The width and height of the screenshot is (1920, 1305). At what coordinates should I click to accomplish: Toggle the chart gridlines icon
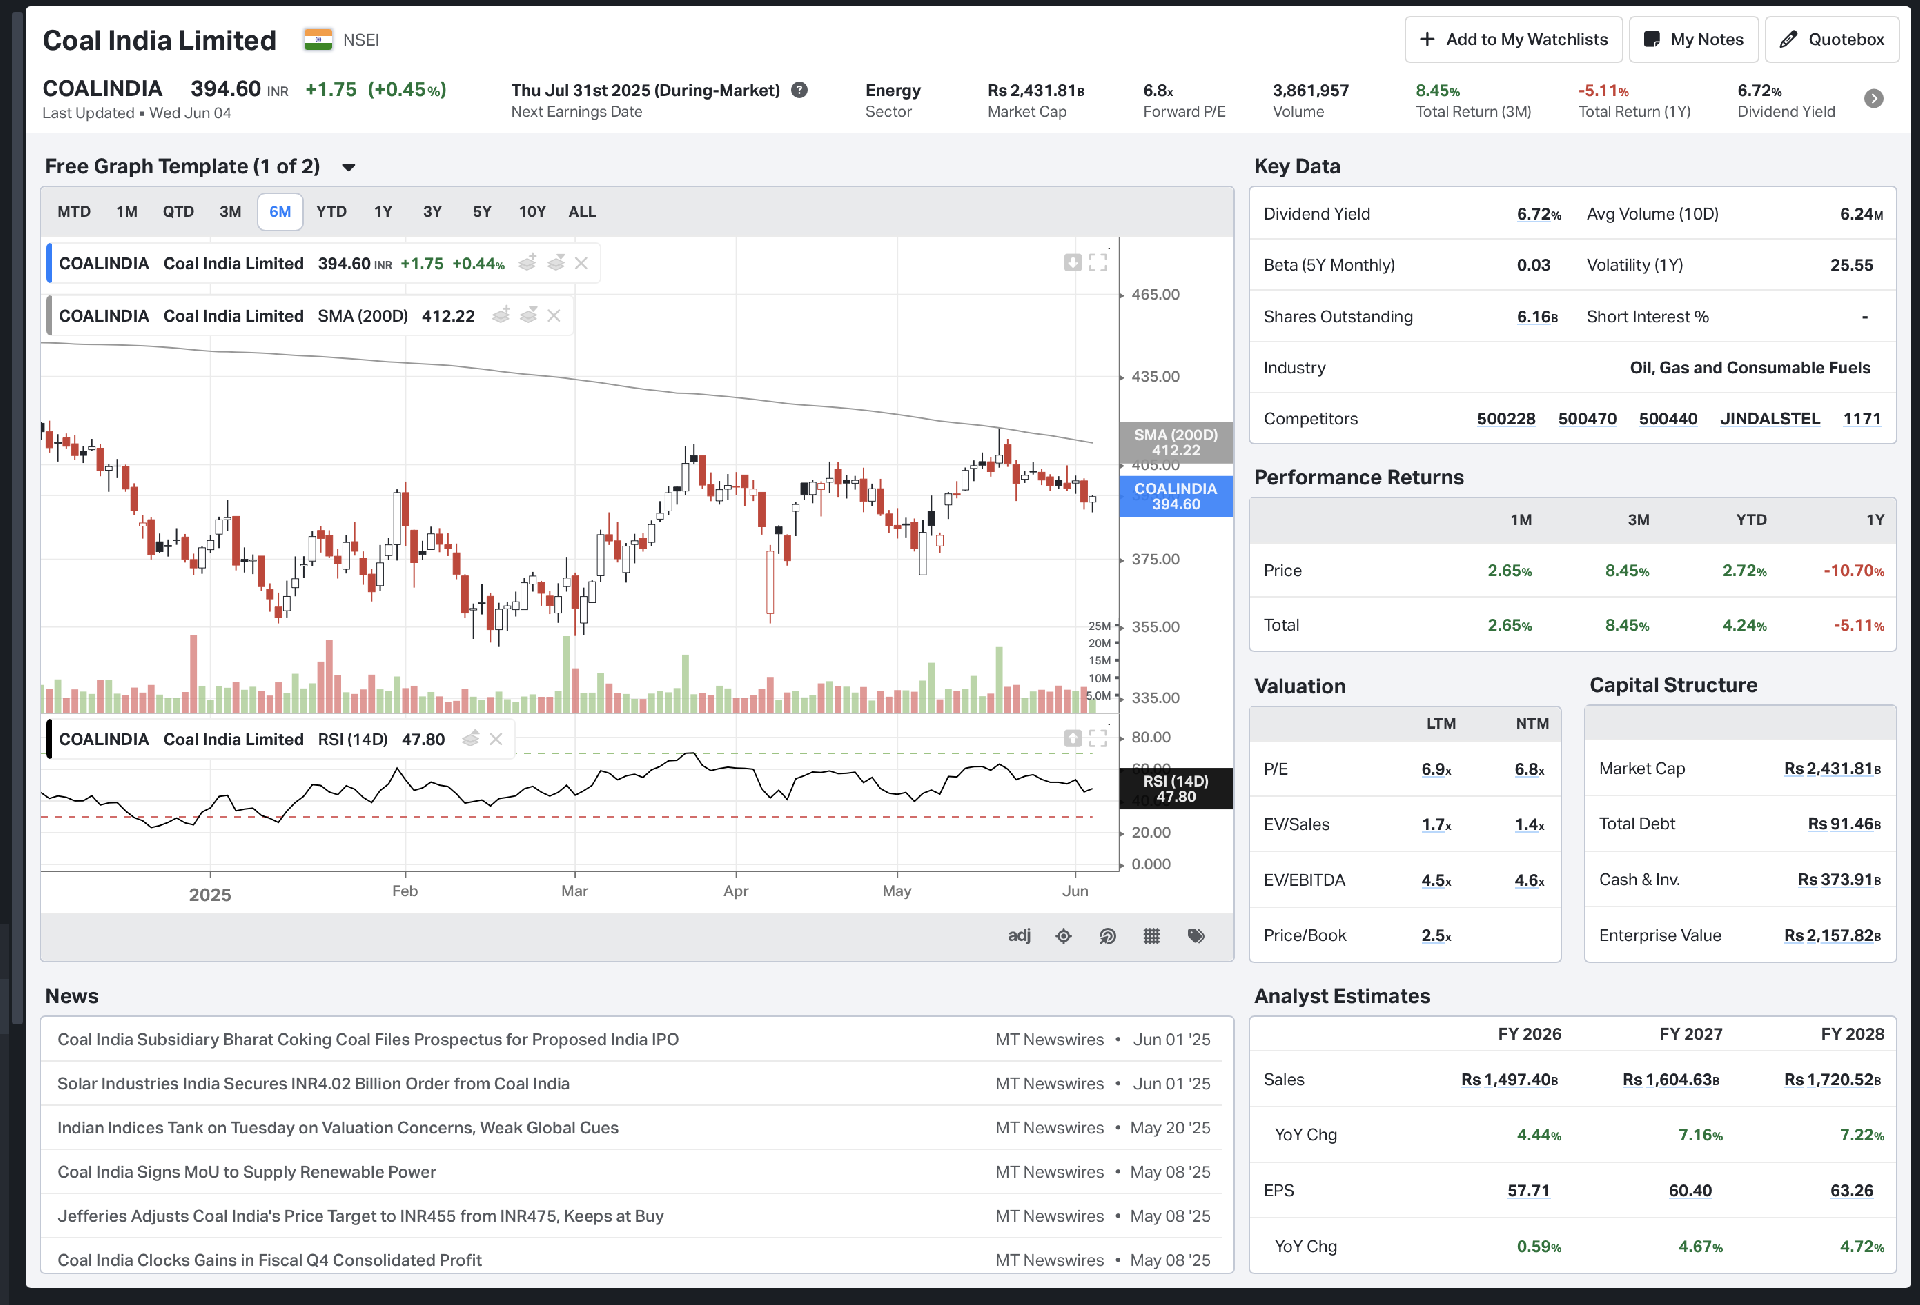coord(1151,936)
